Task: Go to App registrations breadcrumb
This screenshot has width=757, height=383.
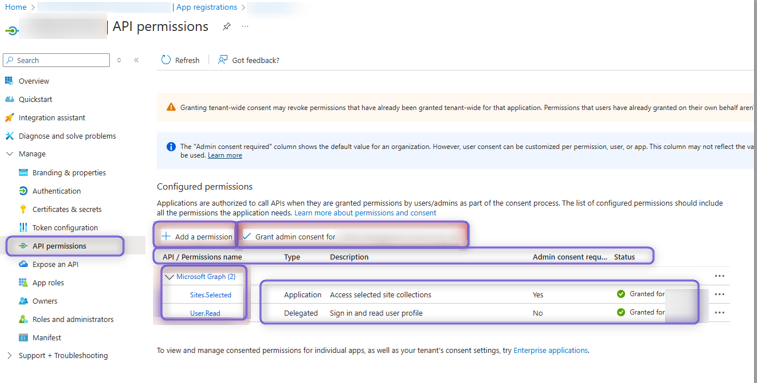Action: click(207, 7)
